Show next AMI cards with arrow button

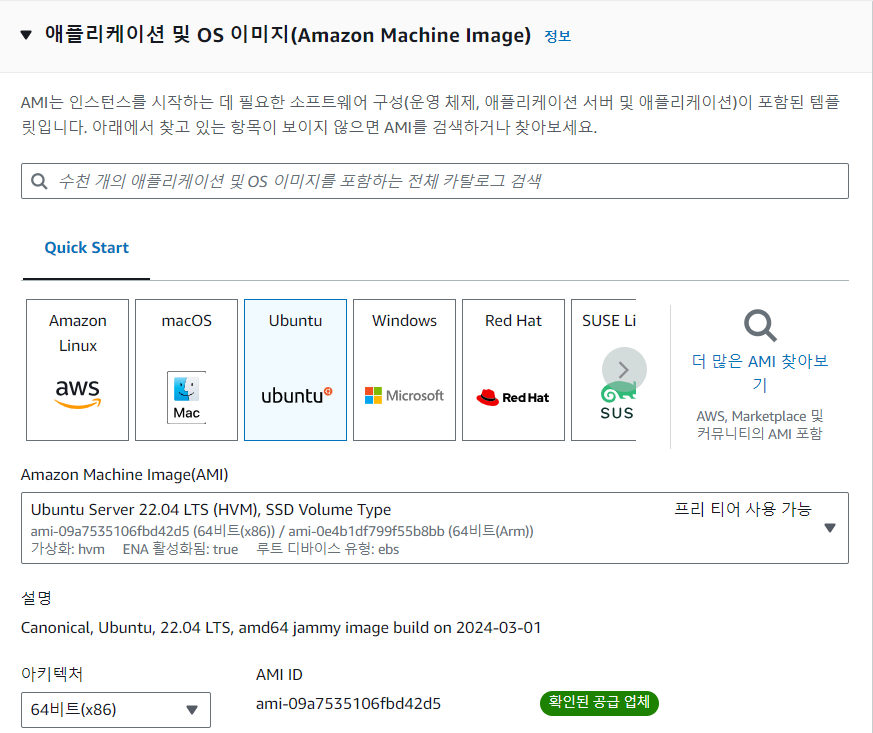click(624, 370)
